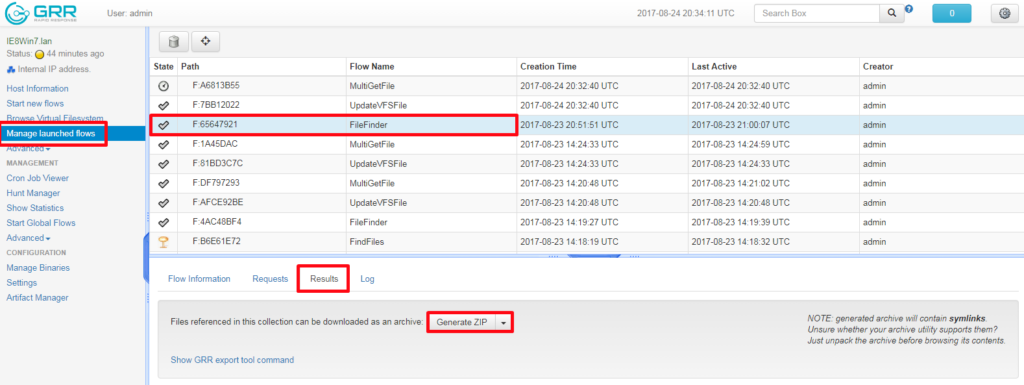Open the search help question mark icon
1024x385 pixels.
pyautogui.click(x=909, y=9)
